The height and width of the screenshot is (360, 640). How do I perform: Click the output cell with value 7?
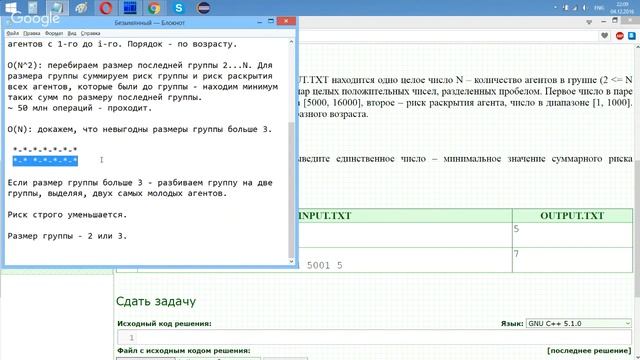[x=572, y=260]
